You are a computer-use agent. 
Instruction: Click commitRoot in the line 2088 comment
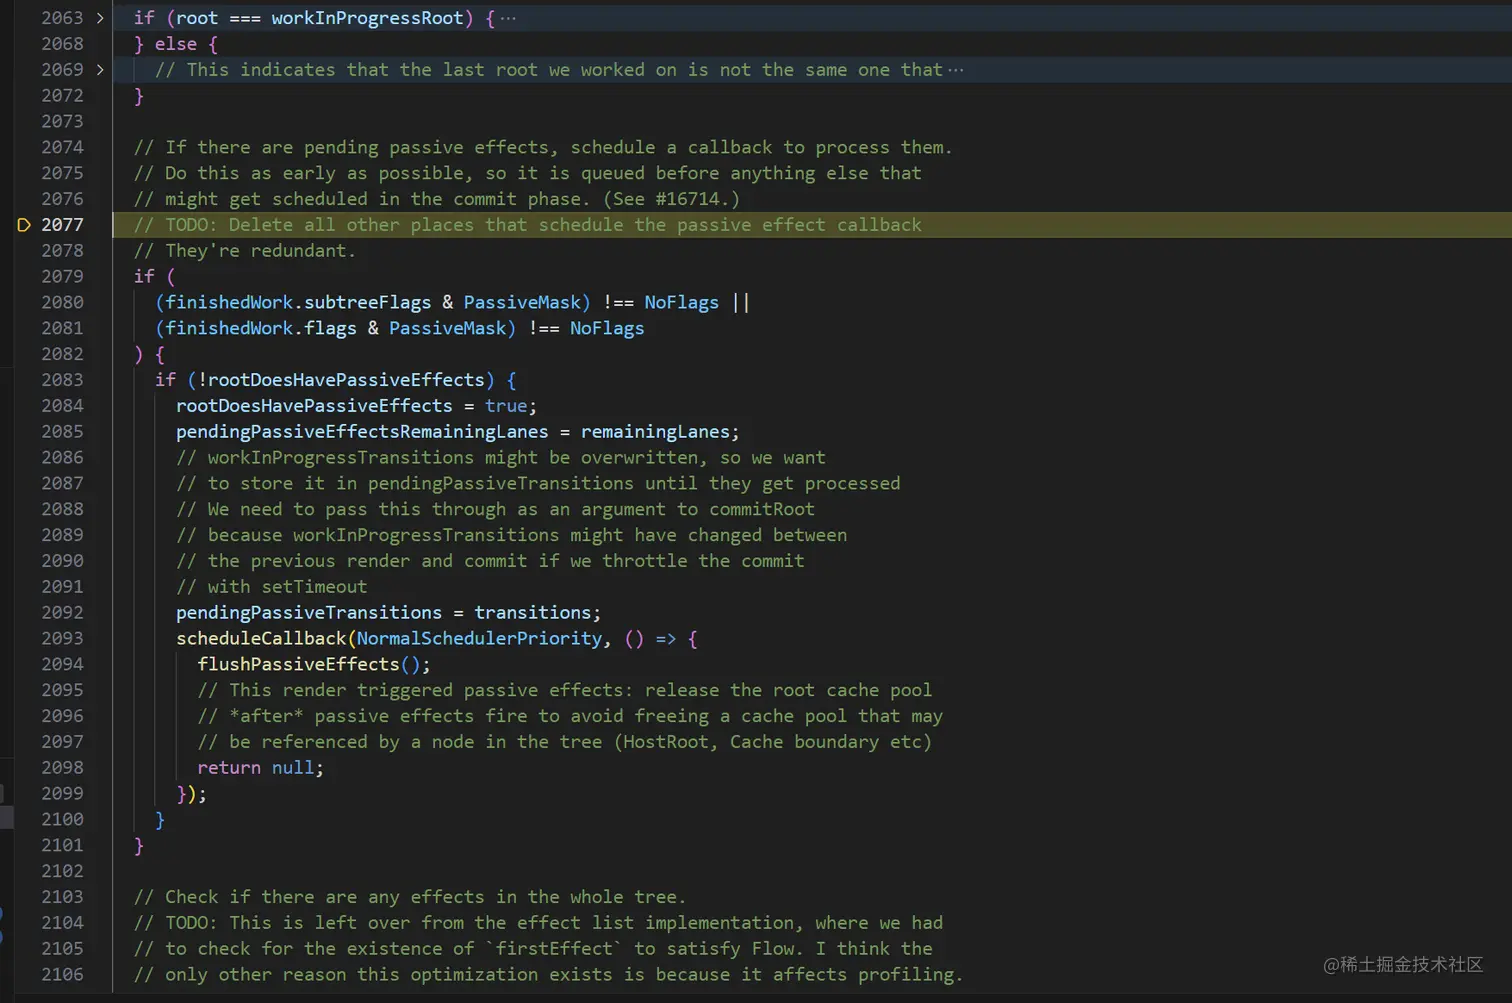coord(762,509)
